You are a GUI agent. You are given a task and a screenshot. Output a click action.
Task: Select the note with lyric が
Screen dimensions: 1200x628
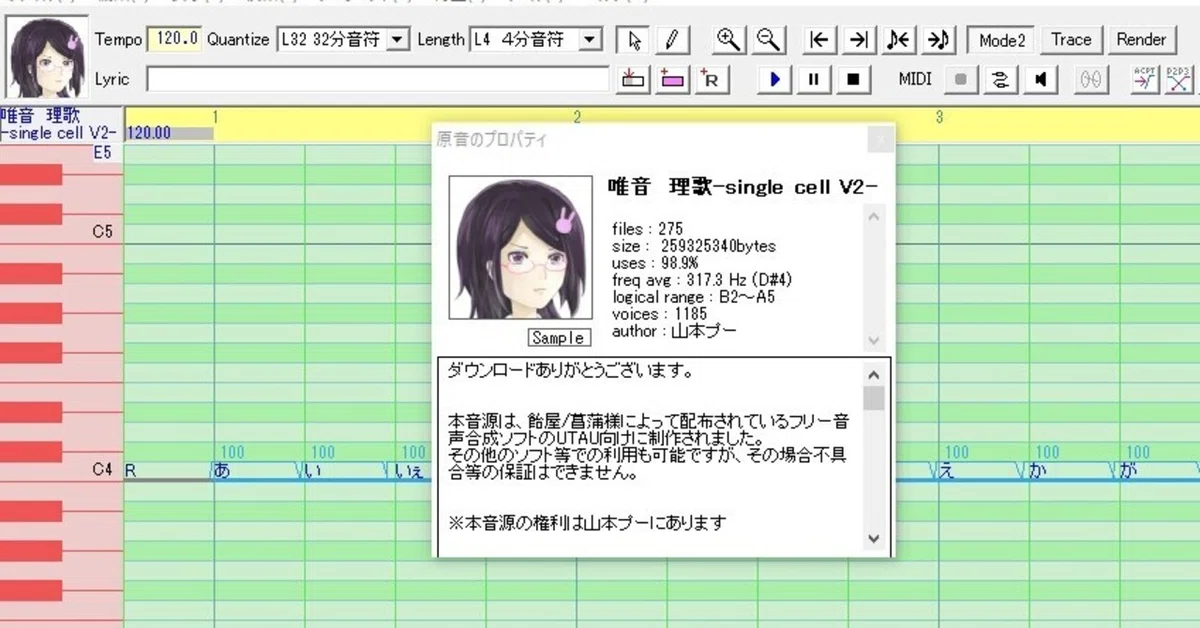coord(1159,472)
